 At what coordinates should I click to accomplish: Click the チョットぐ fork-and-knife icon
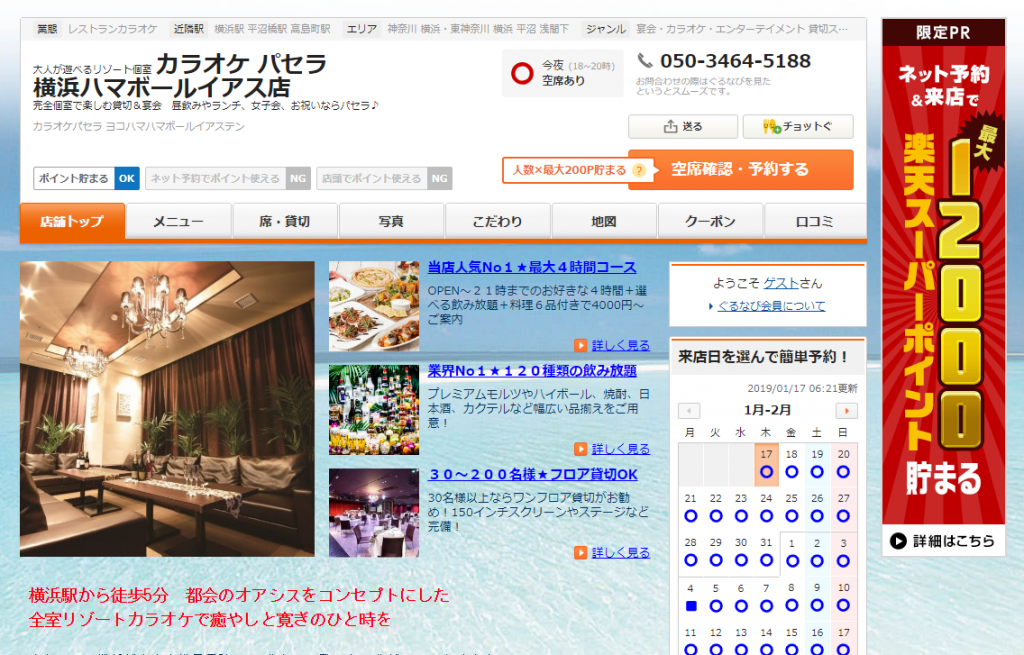coord(771,127)
